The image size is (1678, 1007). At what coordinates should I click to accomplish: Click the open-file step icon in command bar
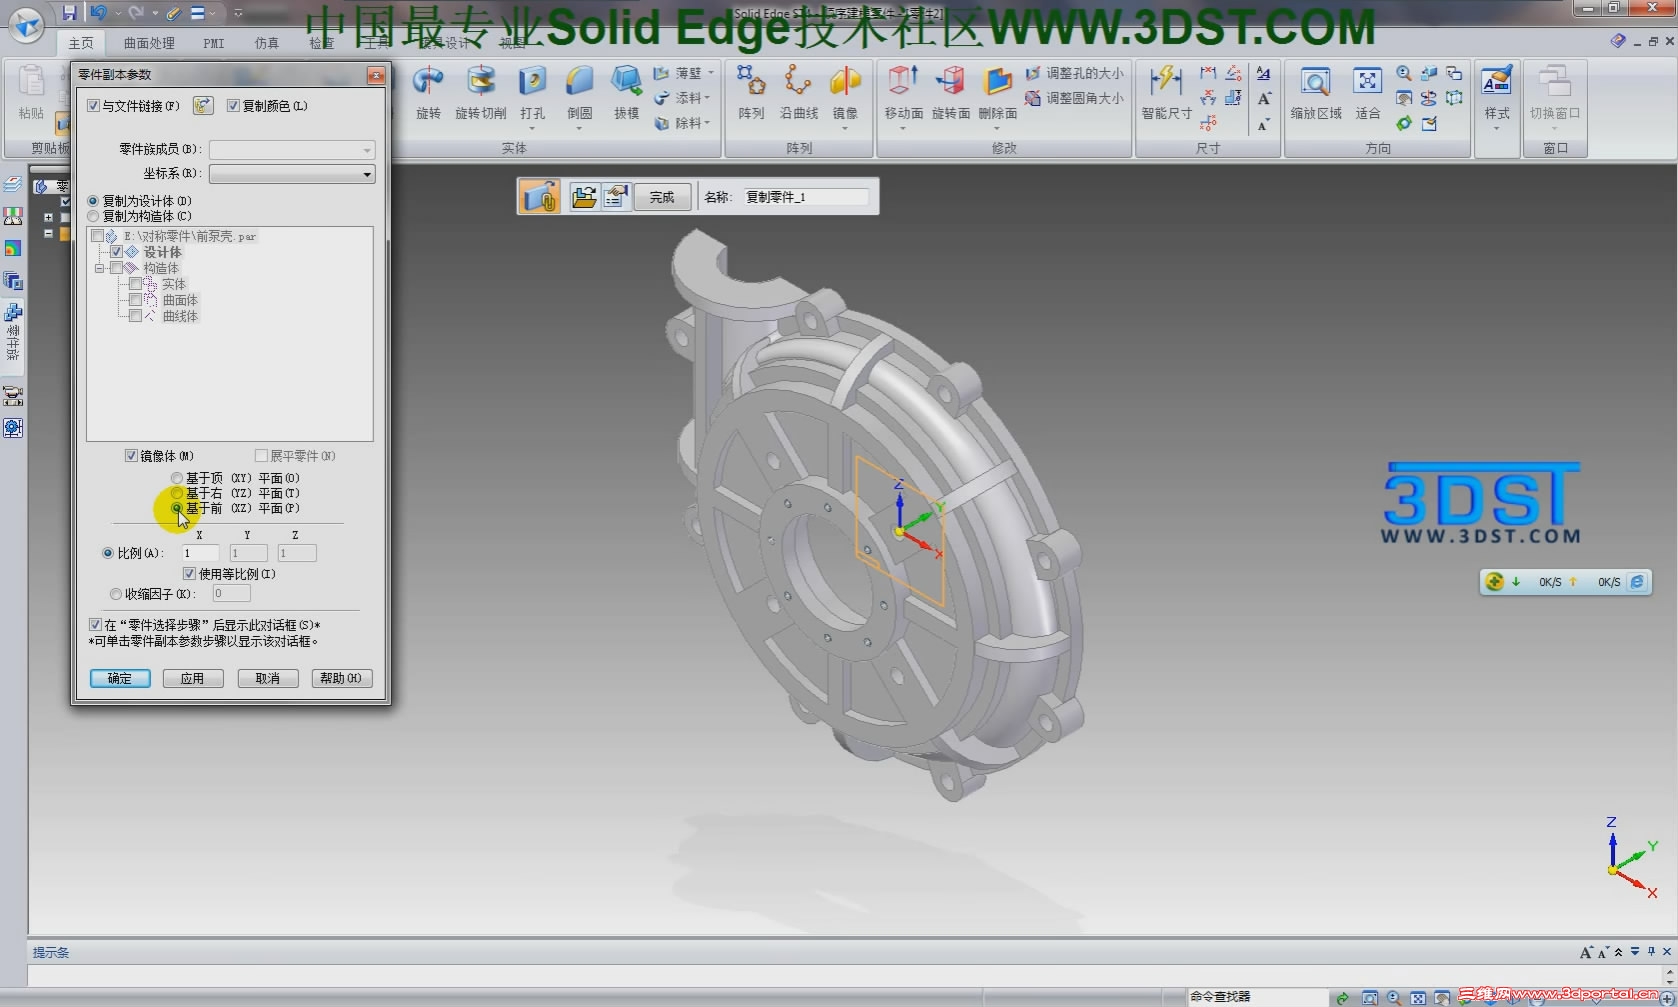pos(584,197)
